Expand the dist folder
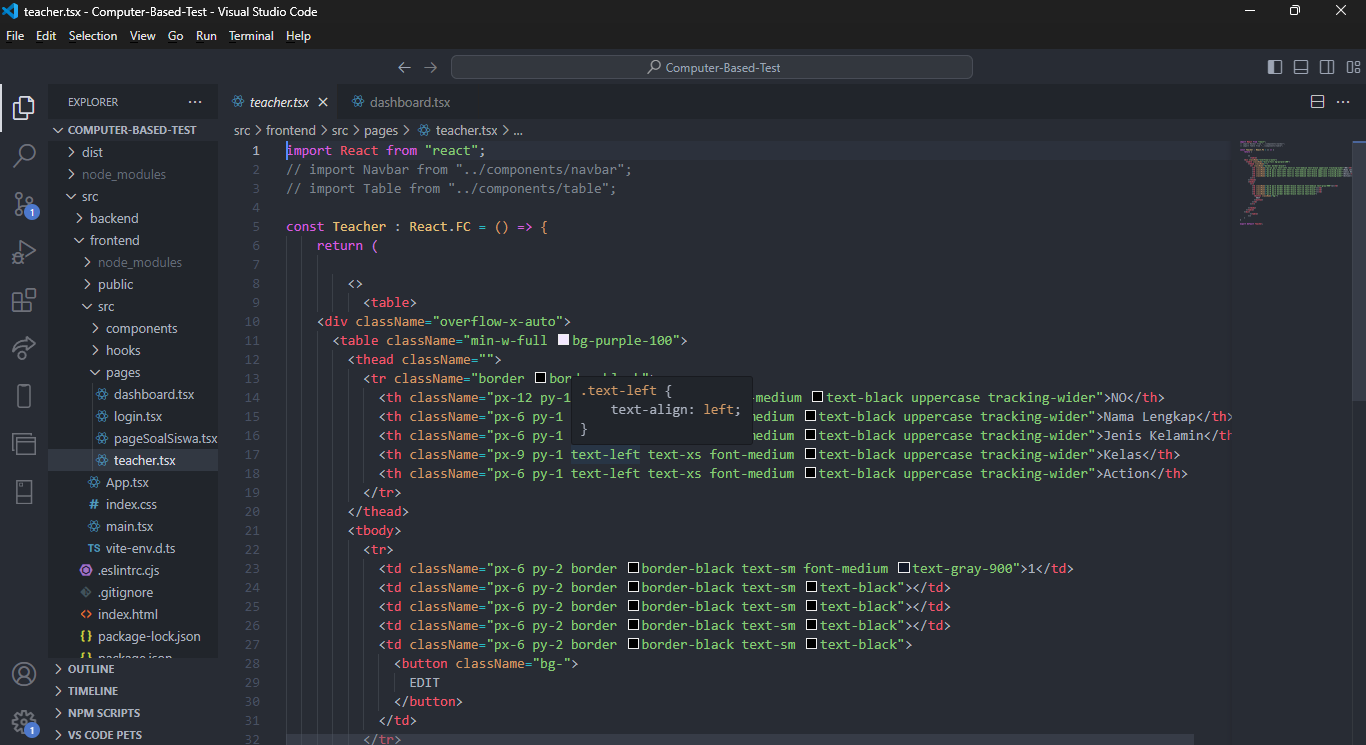The width and height of the screenshot is (1366, 745). (92, 152)
